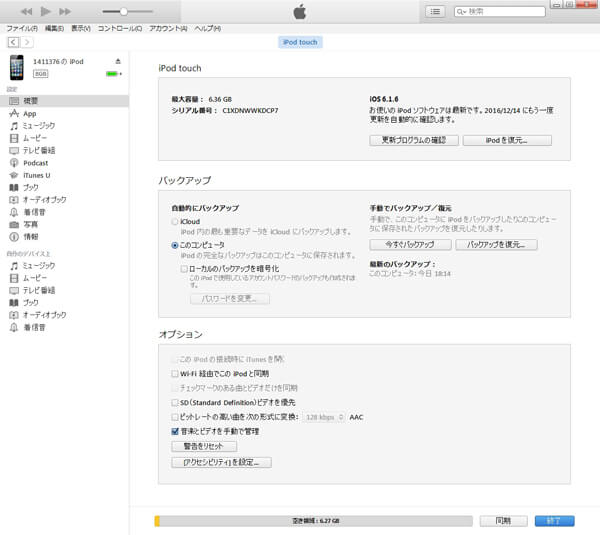Open the ファイル menu
The width and height of the screenshot is (600, 535).
click(22, 28)
